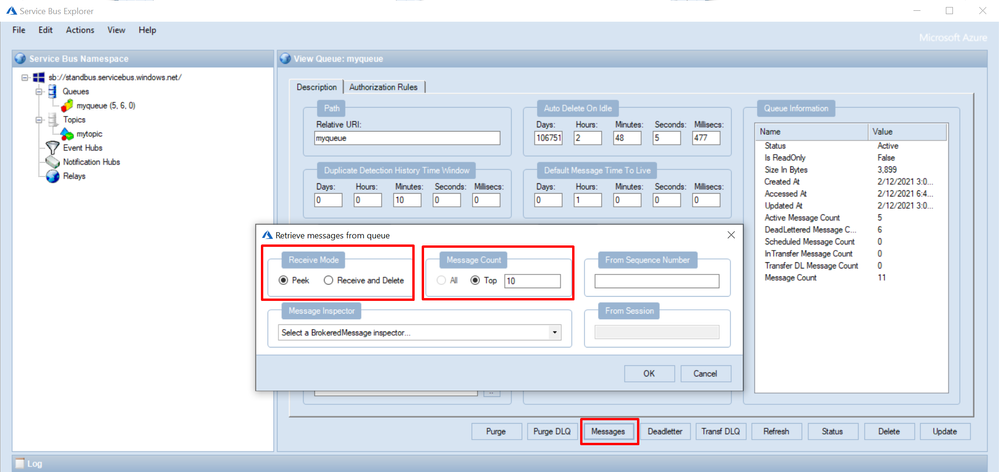
Task: Select mytopic in the tree
Action: [x=89, y=134]
